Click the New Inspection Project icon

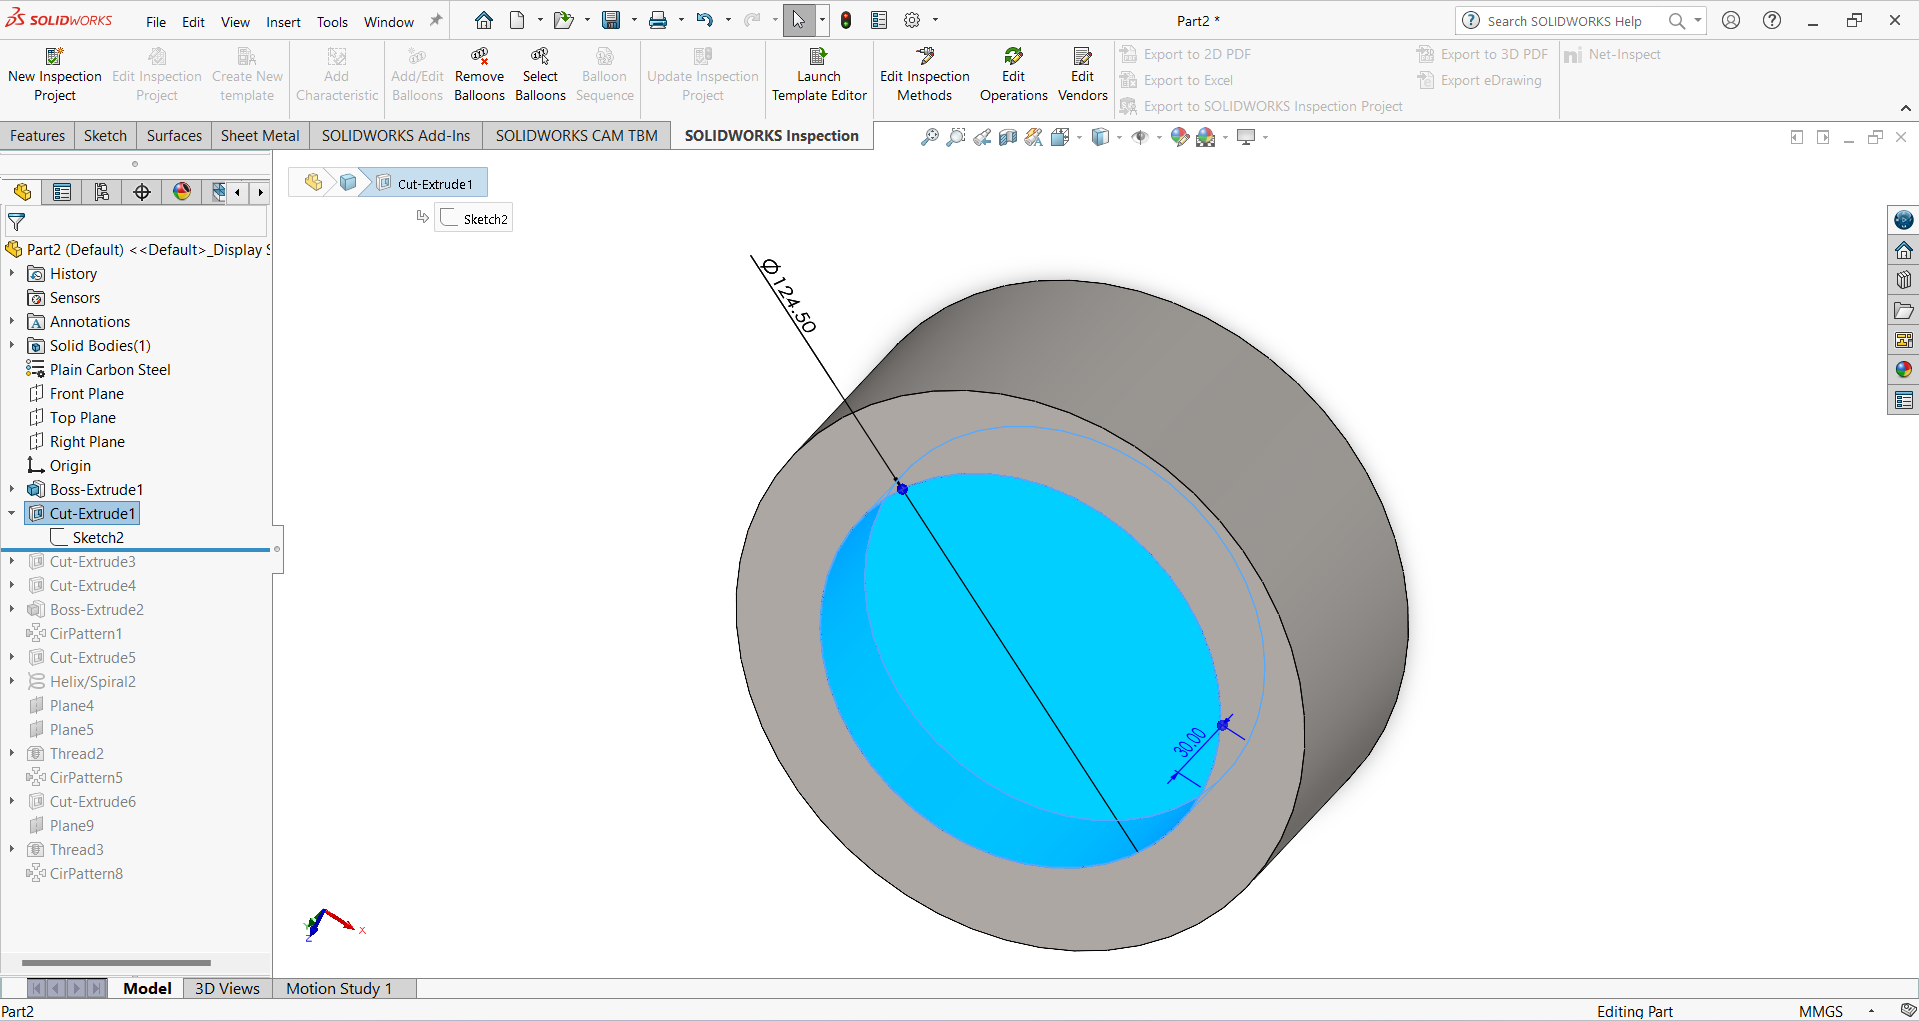pyautogui.click(x=55, y=57)
